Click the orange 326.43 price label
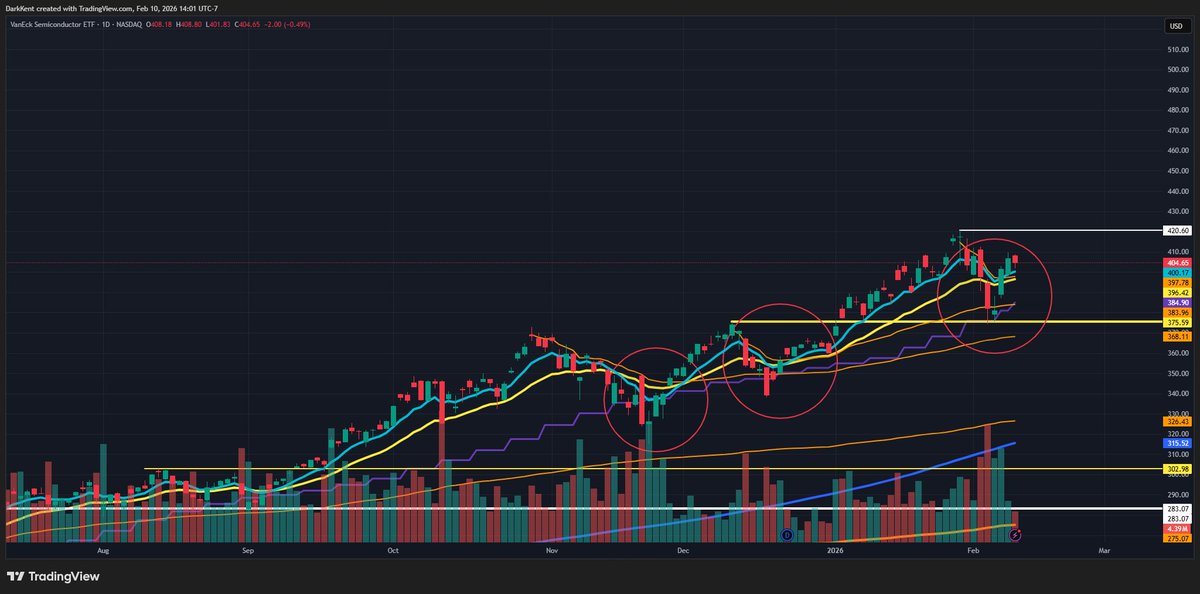This screenshot has height=594, width=1200. point(1177,422)
